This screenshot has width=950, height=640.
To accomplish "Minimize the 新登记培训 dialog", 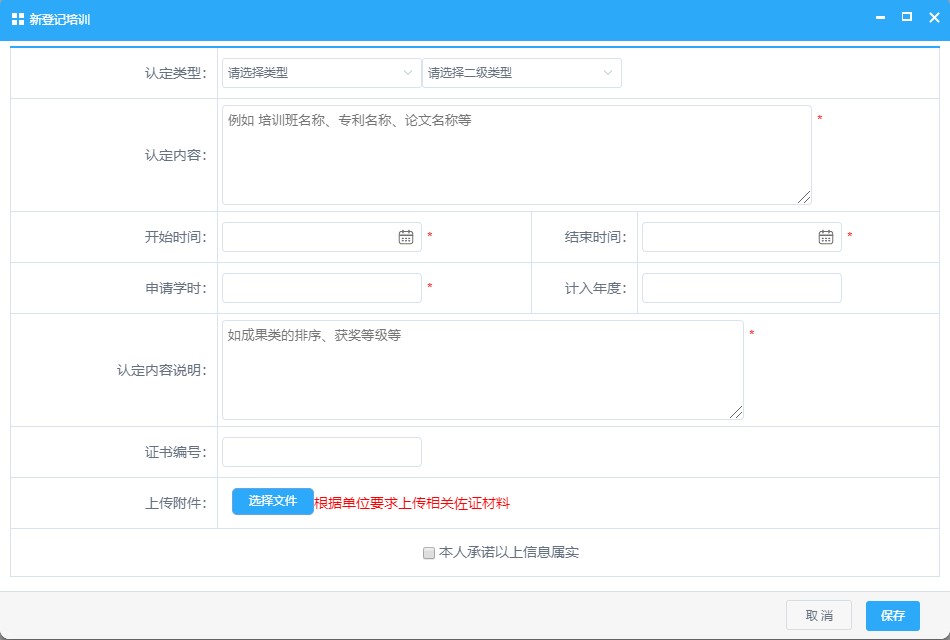I will tap(880, 18).
